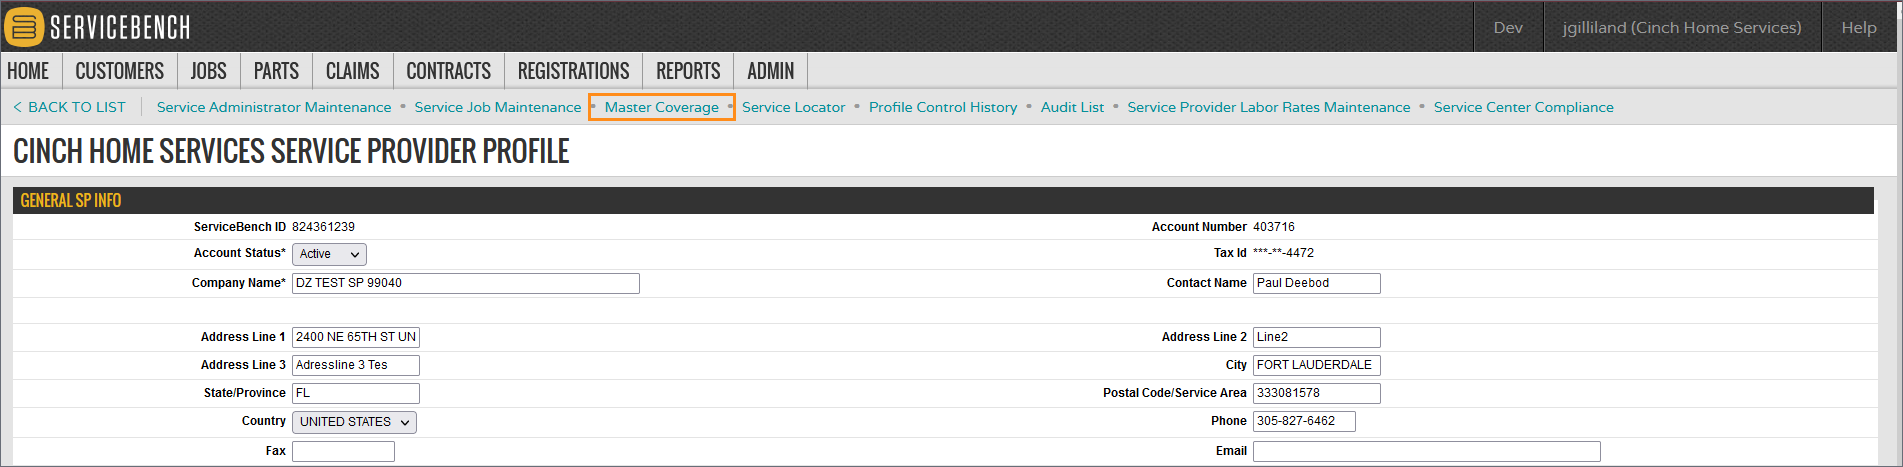Click the State/Province field
This screenshot has width=1903, height=467.
pyautogui.click(x=356, y=393)
